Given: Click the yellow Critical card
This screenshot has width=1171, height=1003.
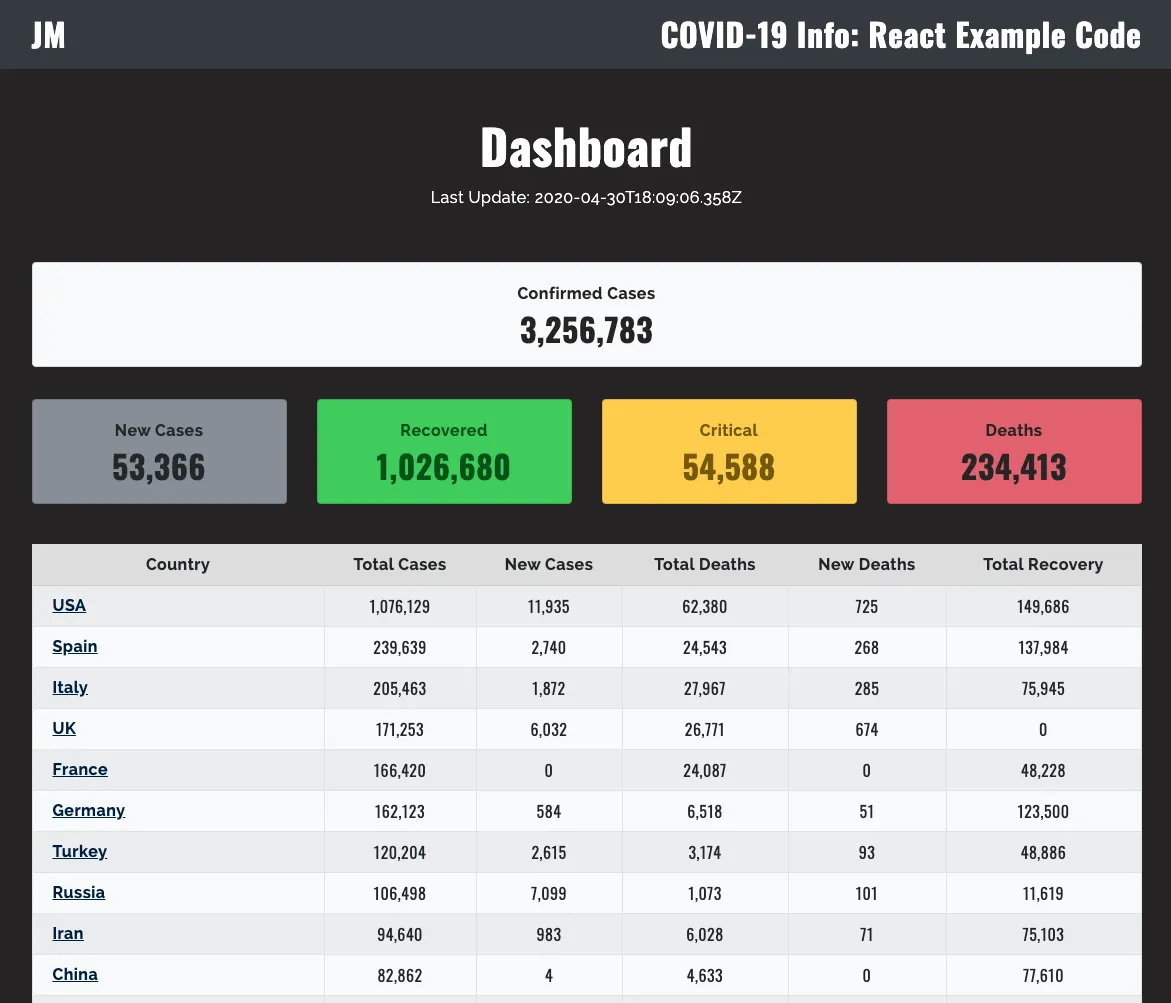Looking at the screenshot, I should click(x=729, y=452).
